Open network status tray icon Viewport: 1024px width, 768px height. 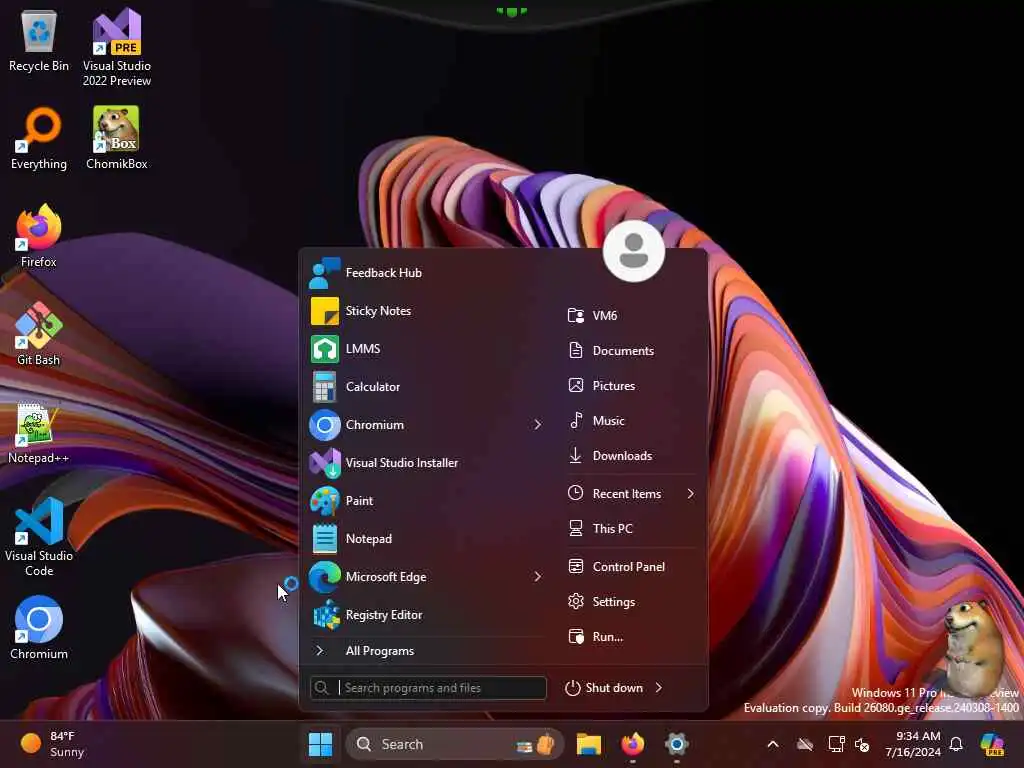pos(836,744)
